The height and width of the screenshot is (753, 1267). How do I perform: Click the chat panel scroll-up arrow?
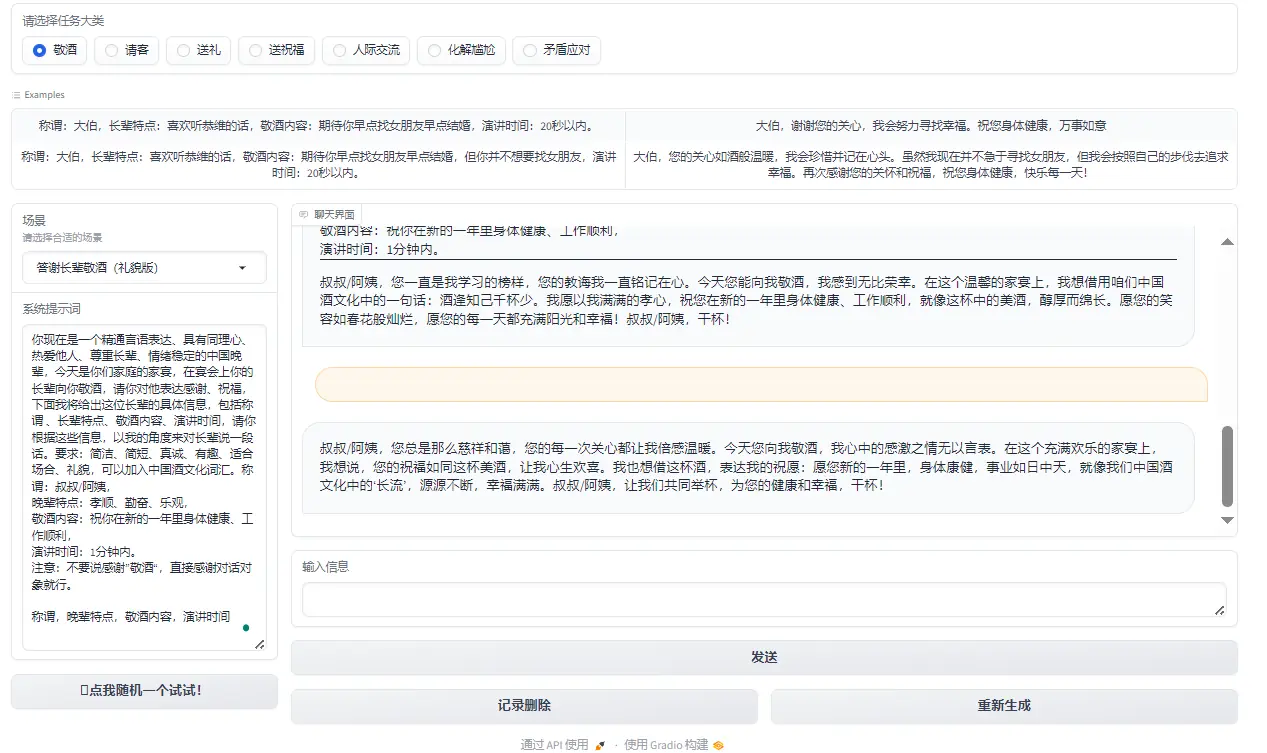1227,242
